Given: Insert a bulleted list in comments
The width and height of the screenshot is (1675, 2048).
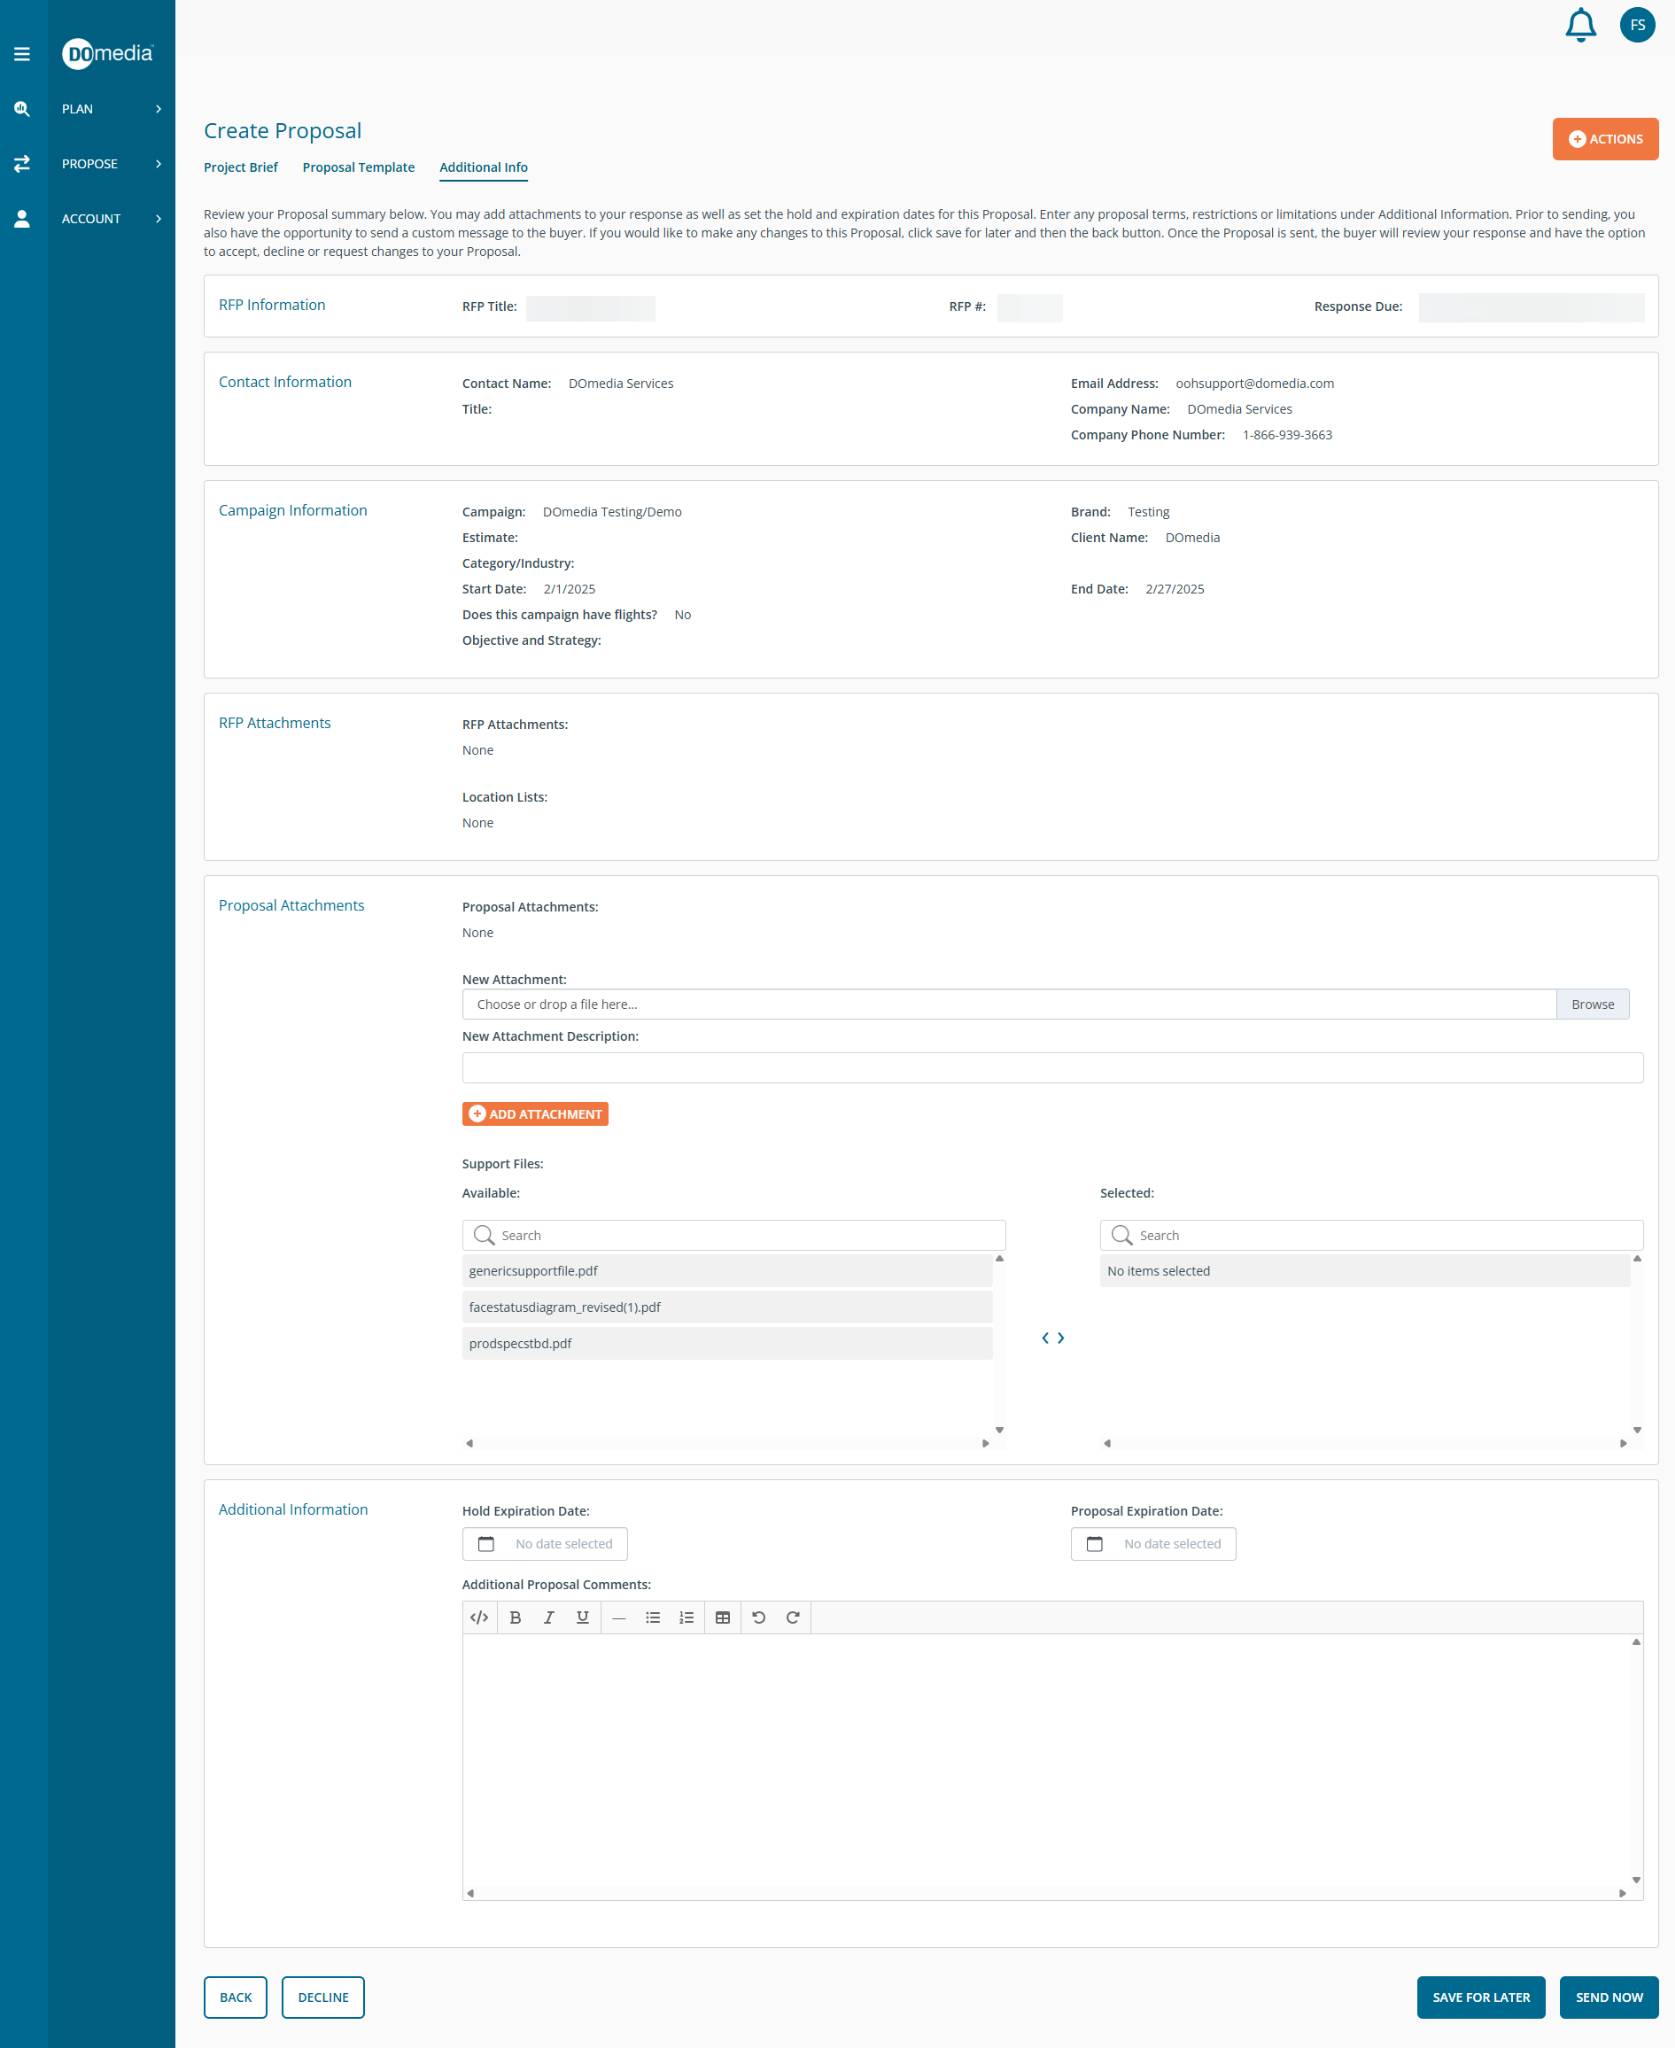Looking at the screenshot, I should (653, 1617).
